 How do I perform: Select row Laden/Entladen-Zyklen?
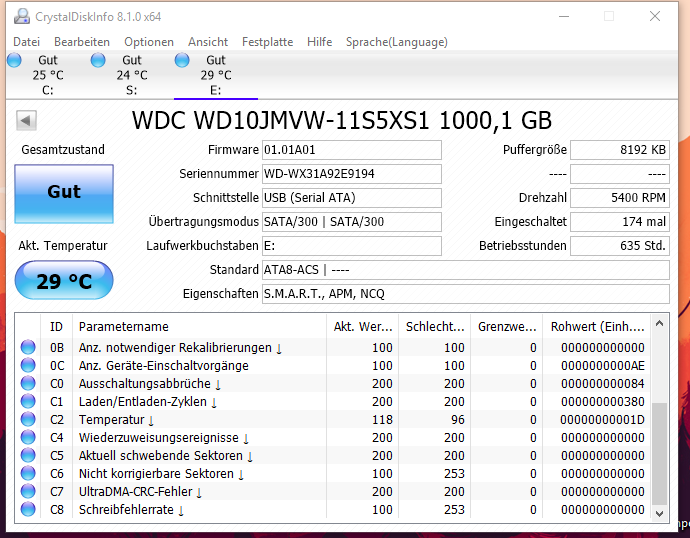pyautogui.click(x=333, y=401)
